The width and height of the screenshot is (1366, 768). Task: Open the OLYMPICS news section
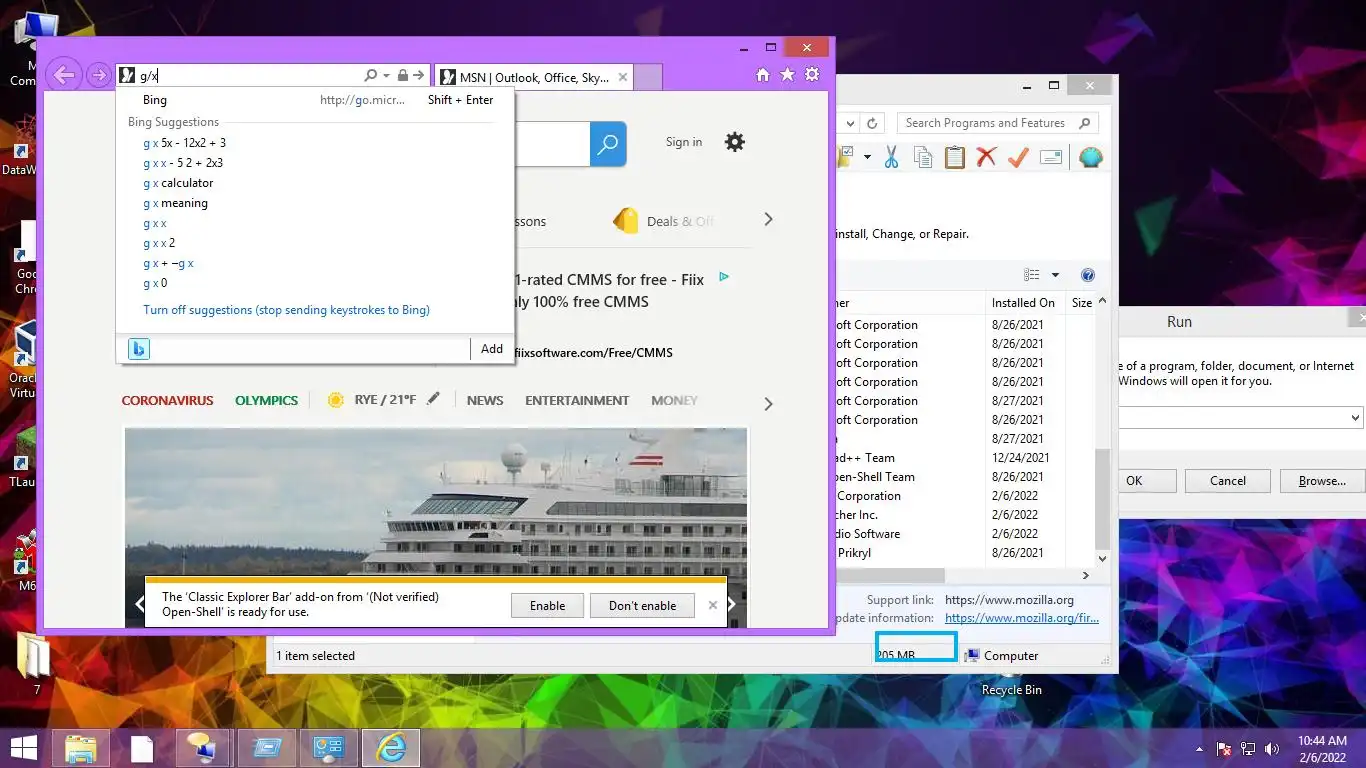(266, 400)
